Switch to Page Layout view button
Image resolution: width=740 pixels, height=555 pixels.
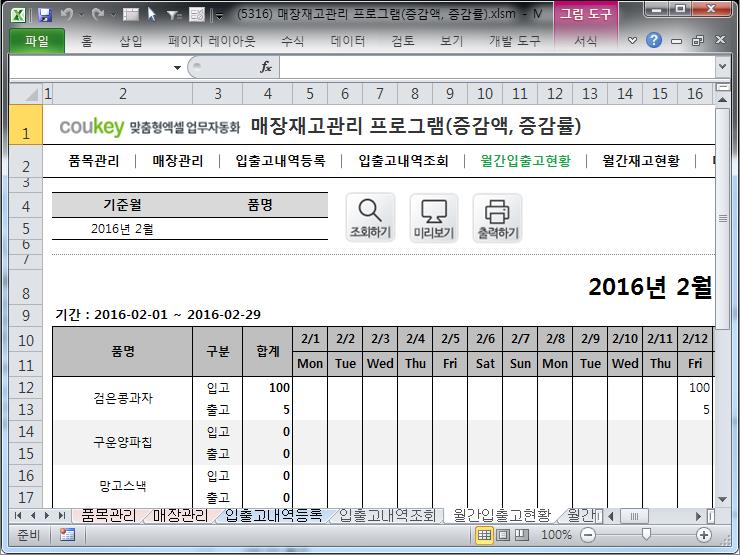503,535
